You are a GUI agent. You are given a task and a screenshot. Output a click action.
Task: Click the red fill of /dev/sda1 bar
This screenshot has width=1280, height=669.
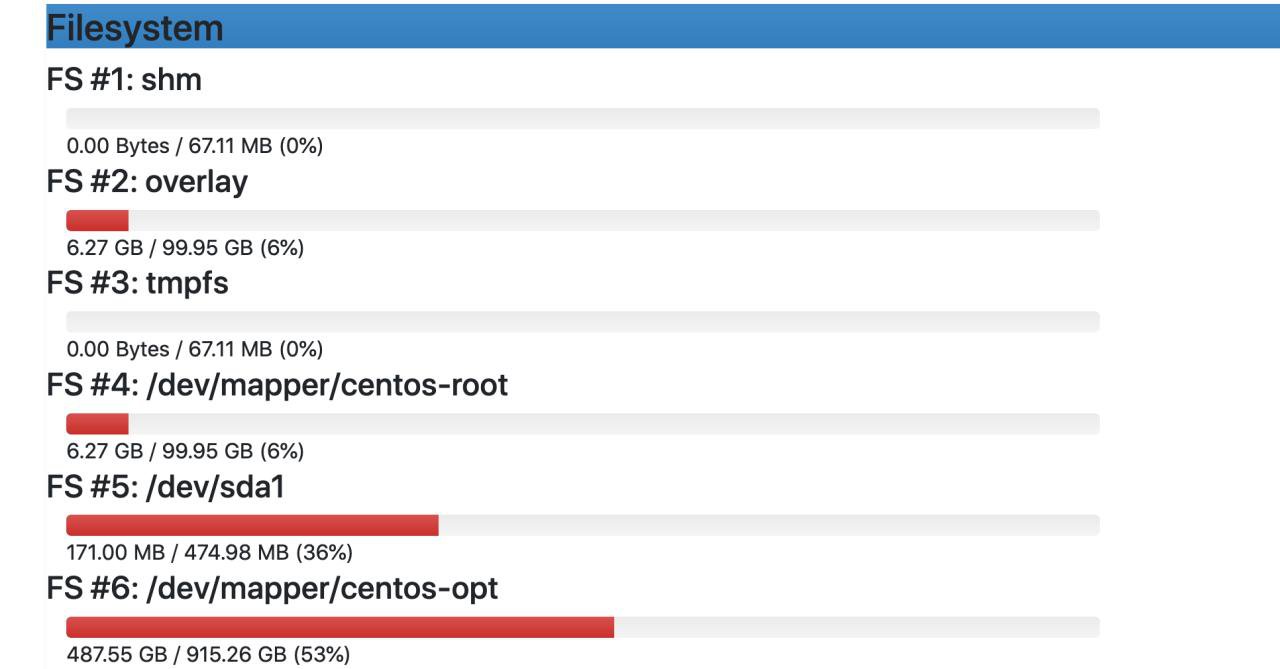point(252,525)
